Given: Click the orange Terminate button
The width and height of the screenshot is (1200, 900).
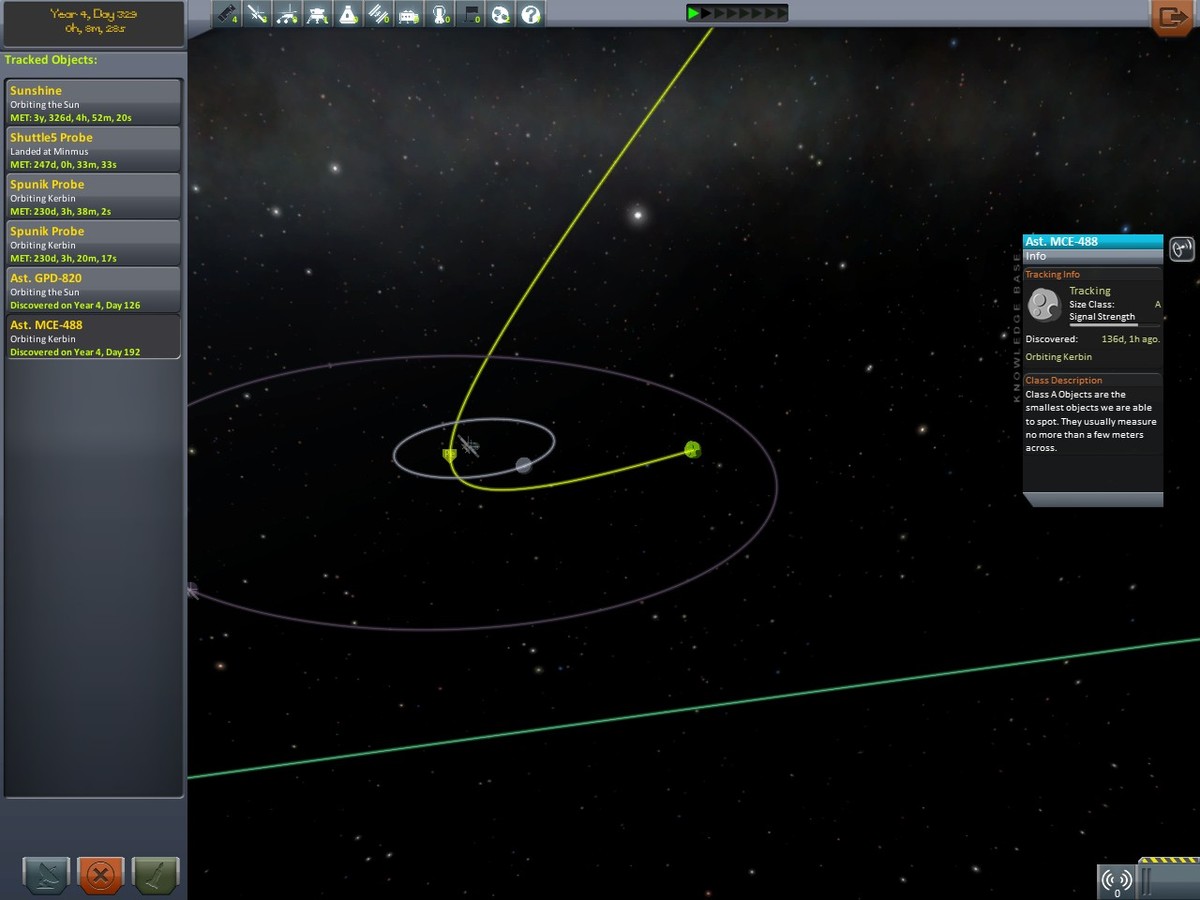Looking at the screenshot, I should [x=101, y=874].
